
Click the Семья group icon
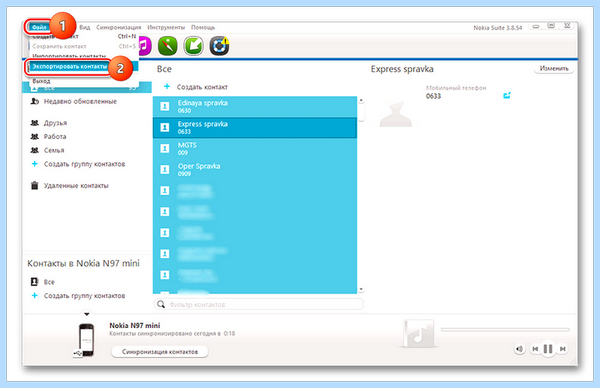click(34, 150)
